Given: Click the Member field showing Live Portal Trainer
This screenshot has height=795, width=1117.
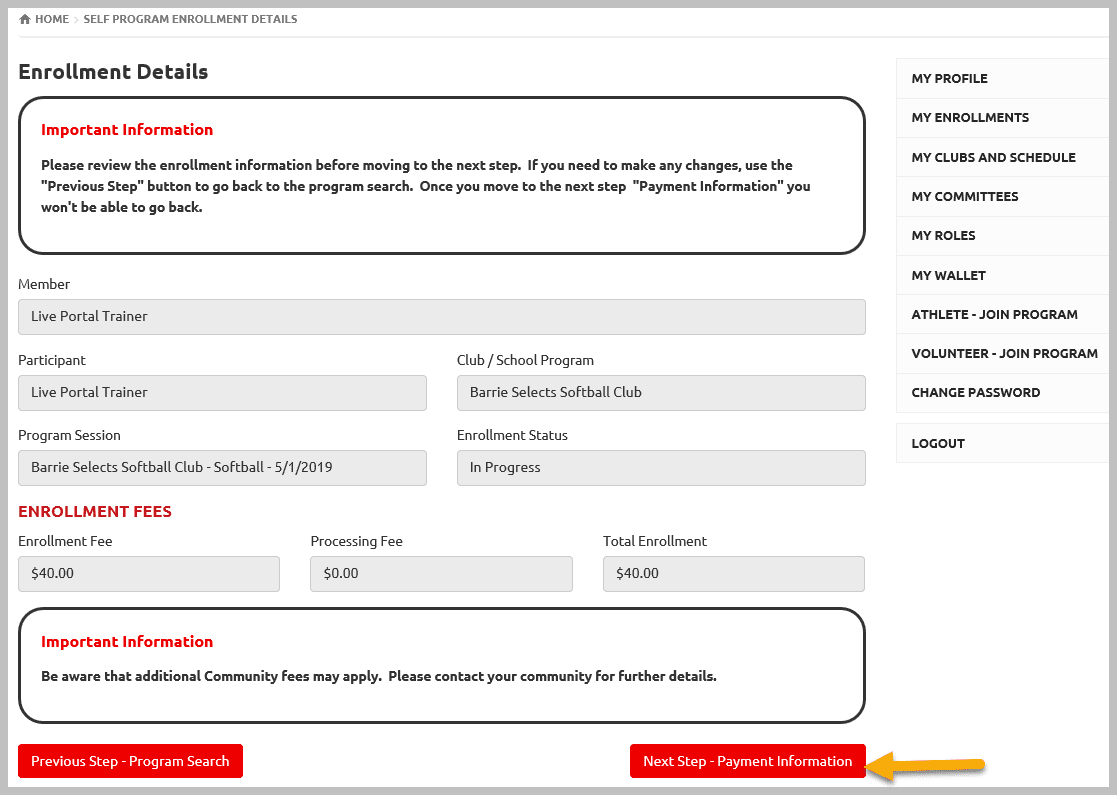Looking at the screenshot, I should point(441,317).
